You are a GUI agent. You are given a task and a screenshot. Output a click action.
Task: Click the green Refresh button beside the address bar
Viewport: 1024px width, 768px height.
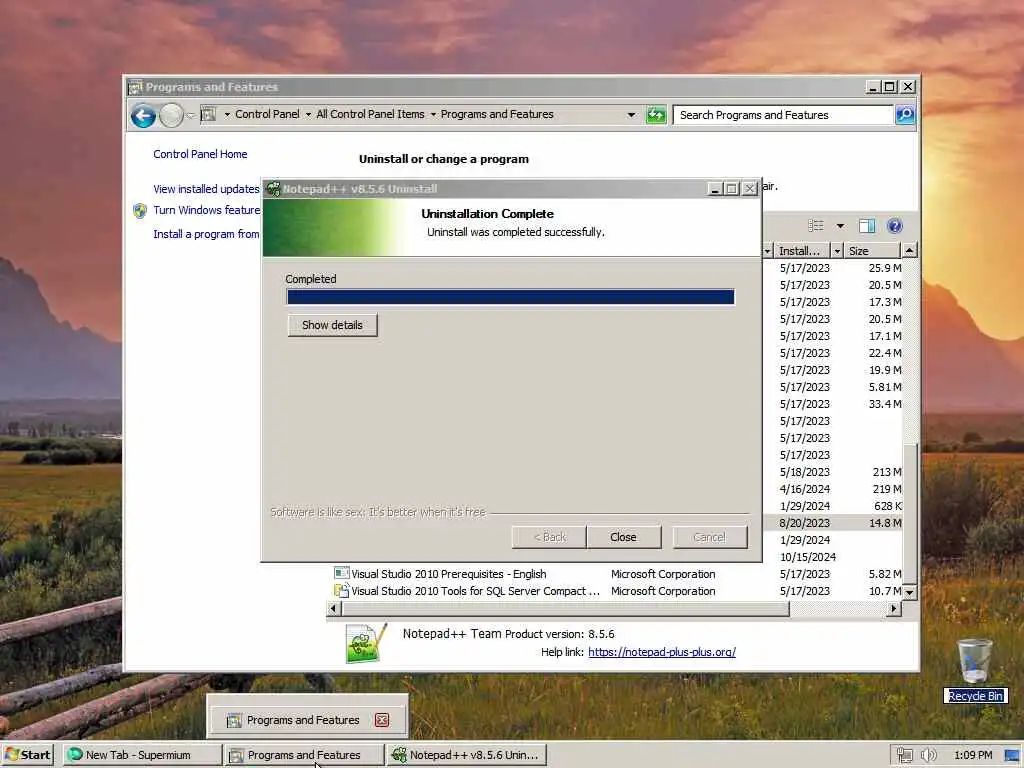pyautogui.click(x=656, y=115)
